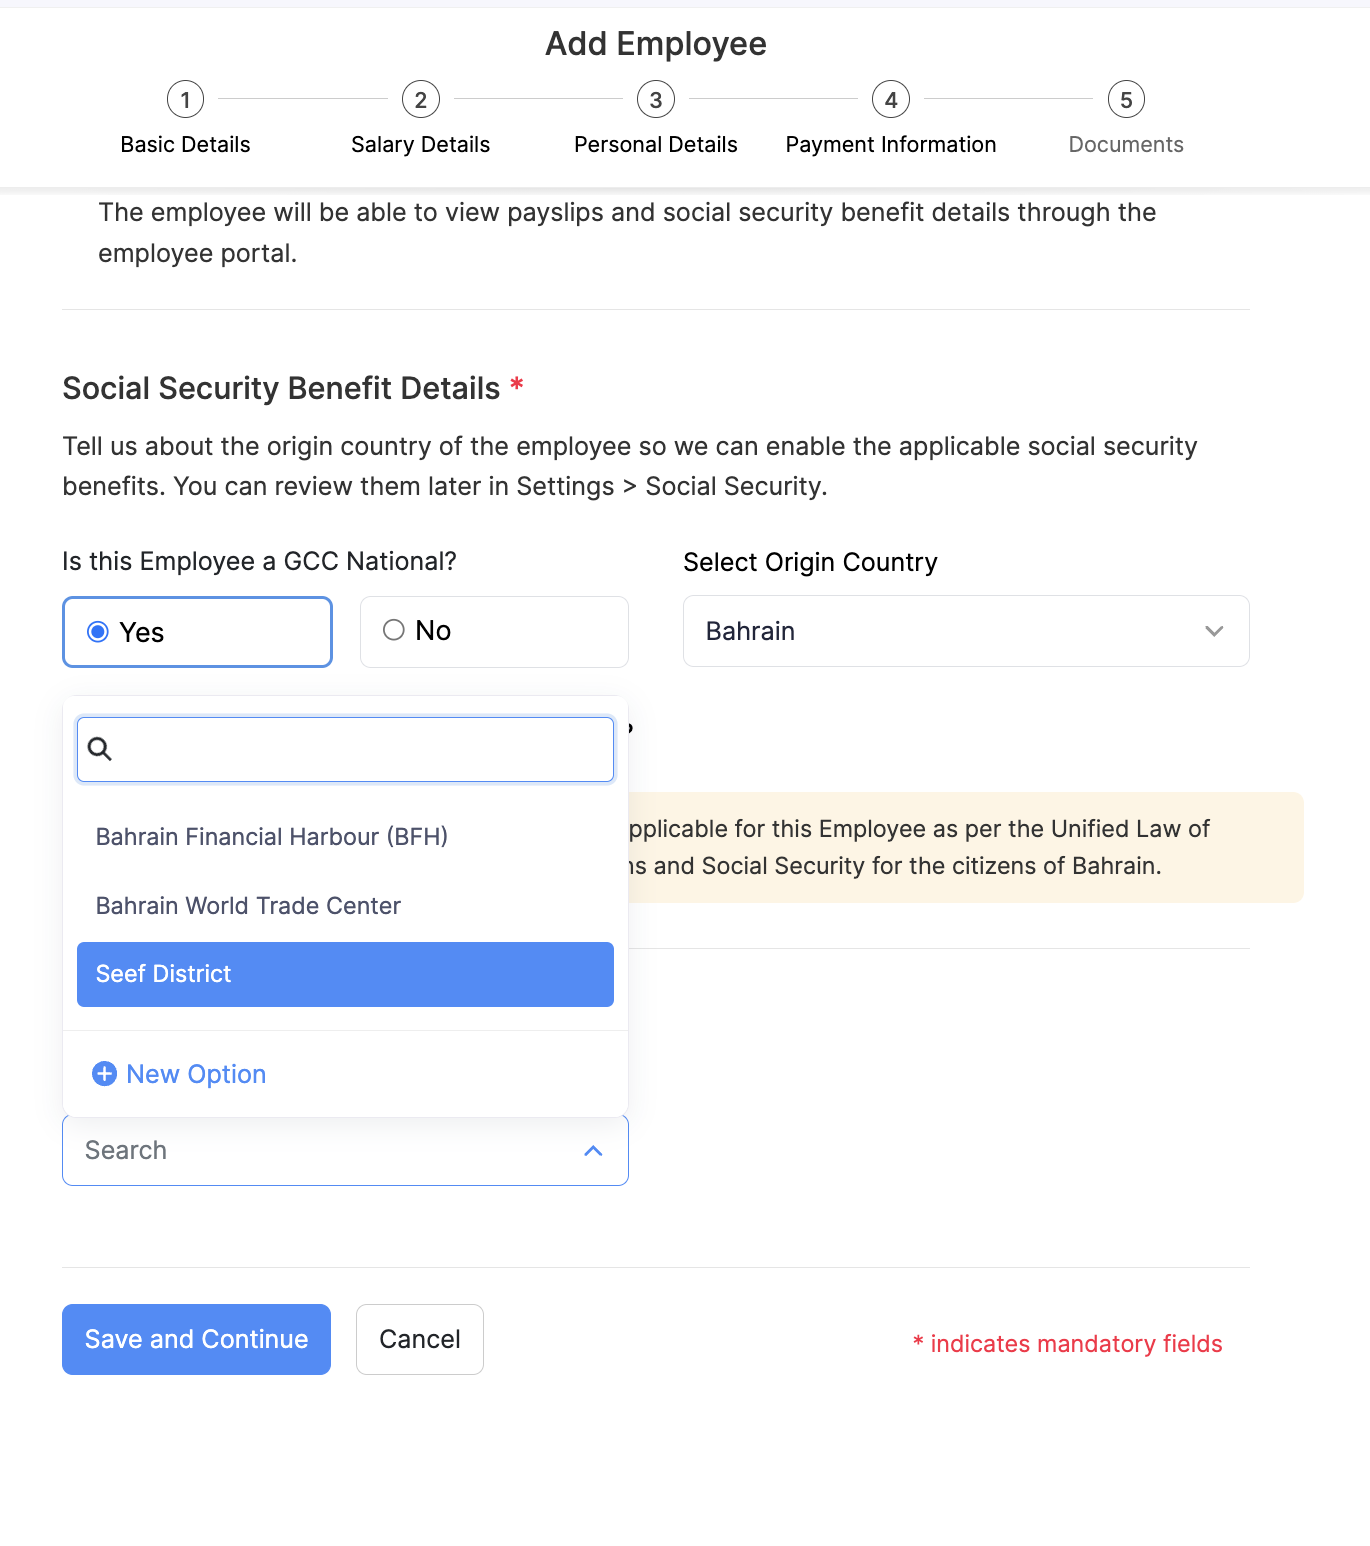Screen dimensions: 1370x1546
Task: Go to Salary Details step label
Action: pos(421,145)
